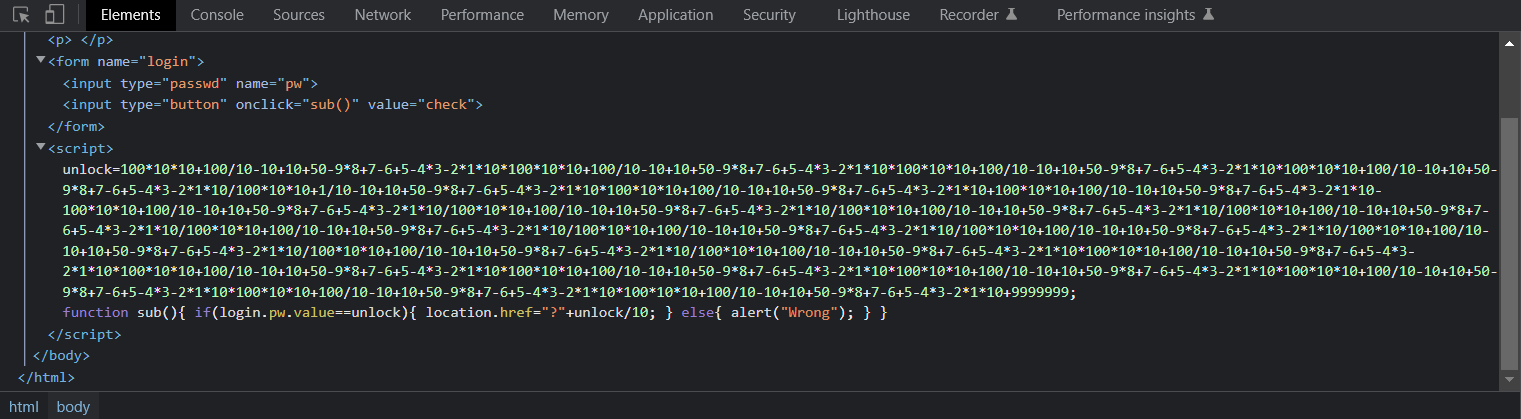
Task: Click the function sub() code line
Action: pyautogui.click(x=475, y=314)
